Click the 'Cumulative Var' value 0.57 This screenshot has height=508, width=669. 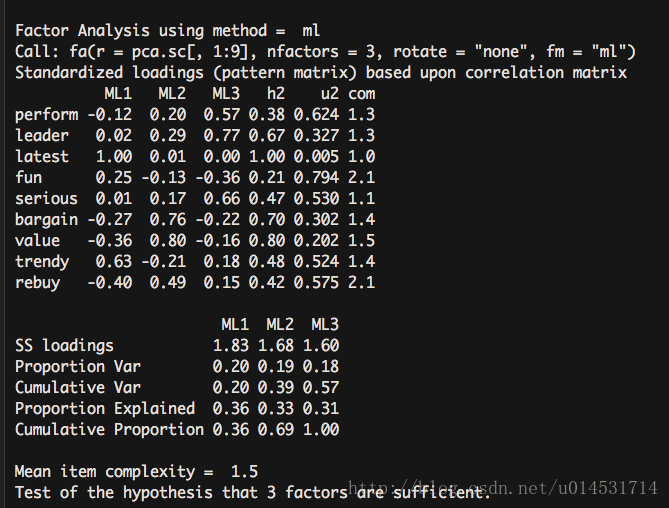point(321,388)
